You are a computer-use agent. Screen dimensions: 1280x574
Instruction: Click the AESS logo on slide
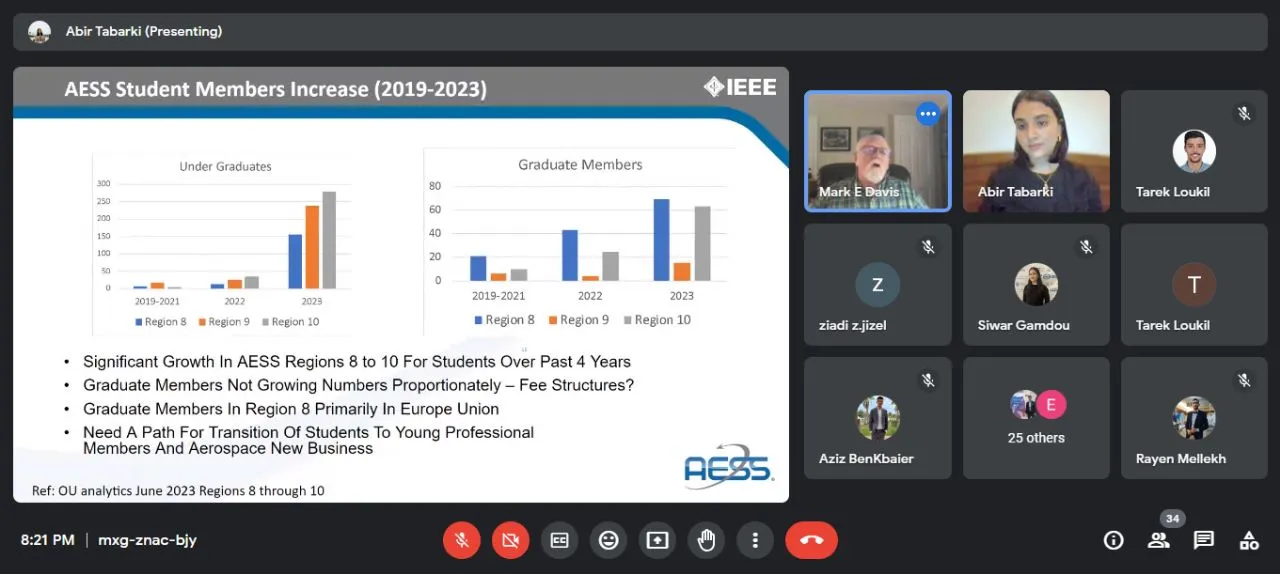click(x=729, y=468)
